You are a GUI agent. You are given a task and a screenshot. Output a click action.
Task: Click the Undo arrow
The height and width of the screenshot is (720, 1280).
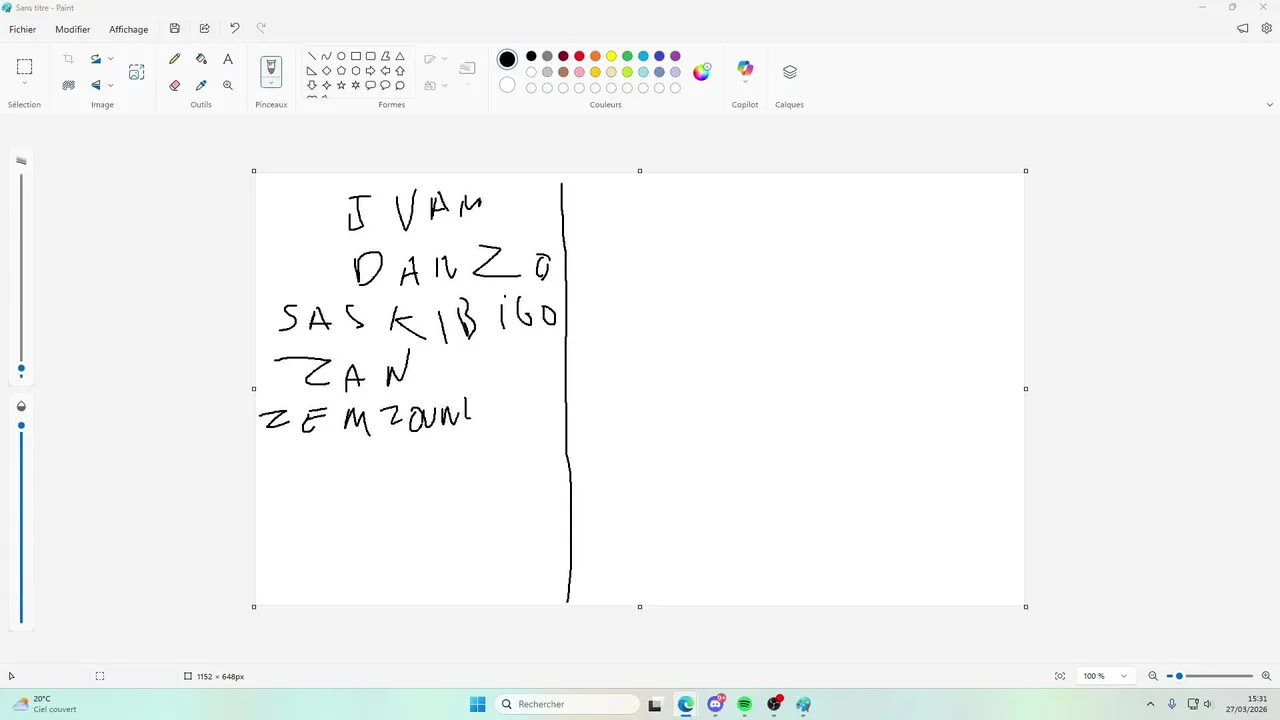pos(234,29)
